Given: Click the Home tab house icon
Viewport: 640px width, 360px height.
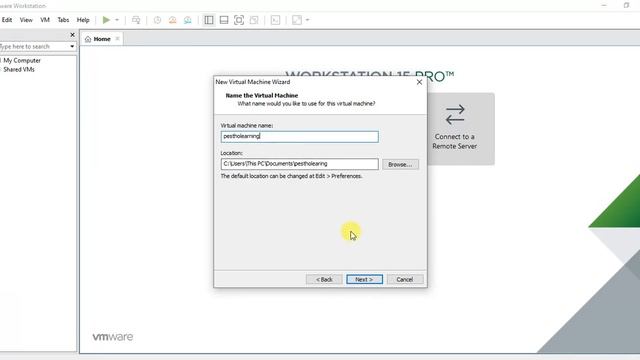Looking at the screenshot, I should coord(88,39).
